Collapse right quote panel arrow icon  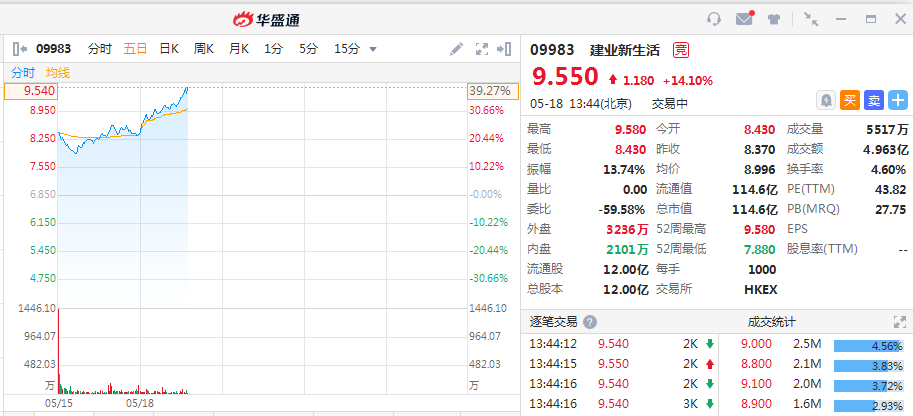point(504,49)
